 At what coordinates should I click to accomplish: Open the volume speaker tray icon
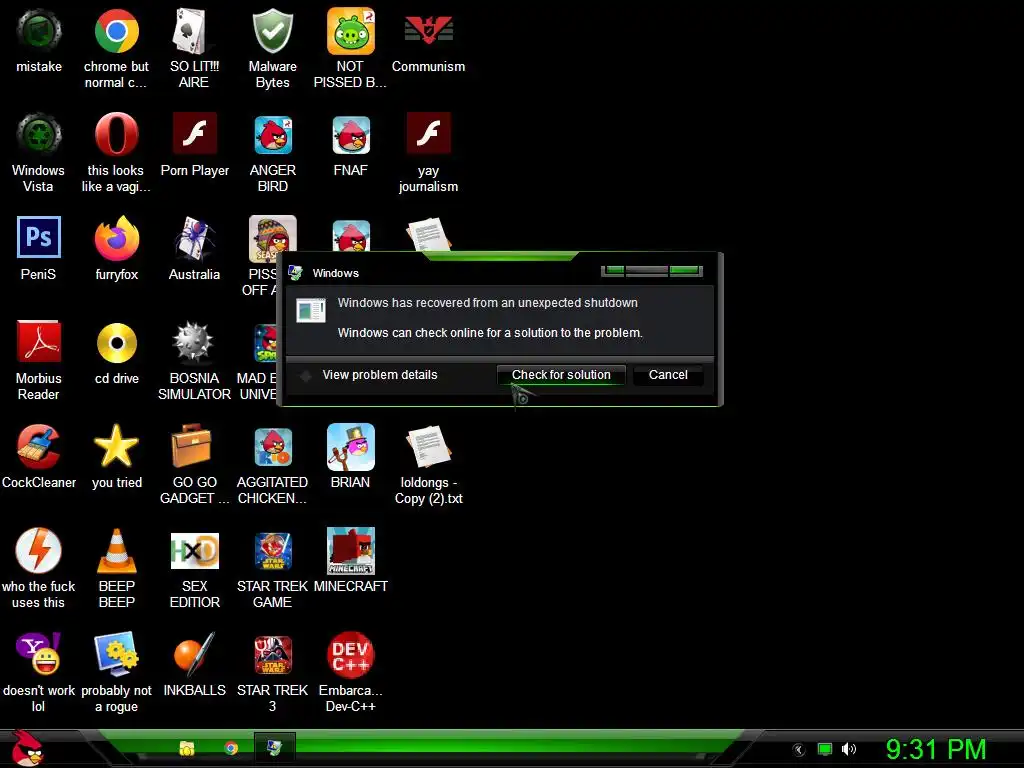(849, 749)
